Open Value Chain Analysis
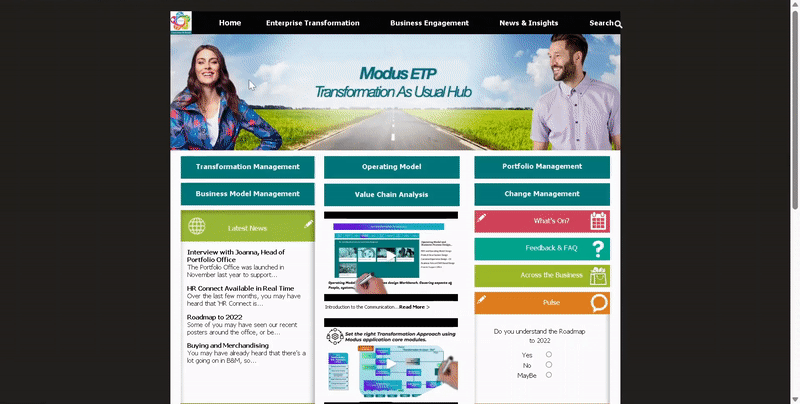Image resolution: width=800 pixels, height=404 pixels. coord(391,194)
